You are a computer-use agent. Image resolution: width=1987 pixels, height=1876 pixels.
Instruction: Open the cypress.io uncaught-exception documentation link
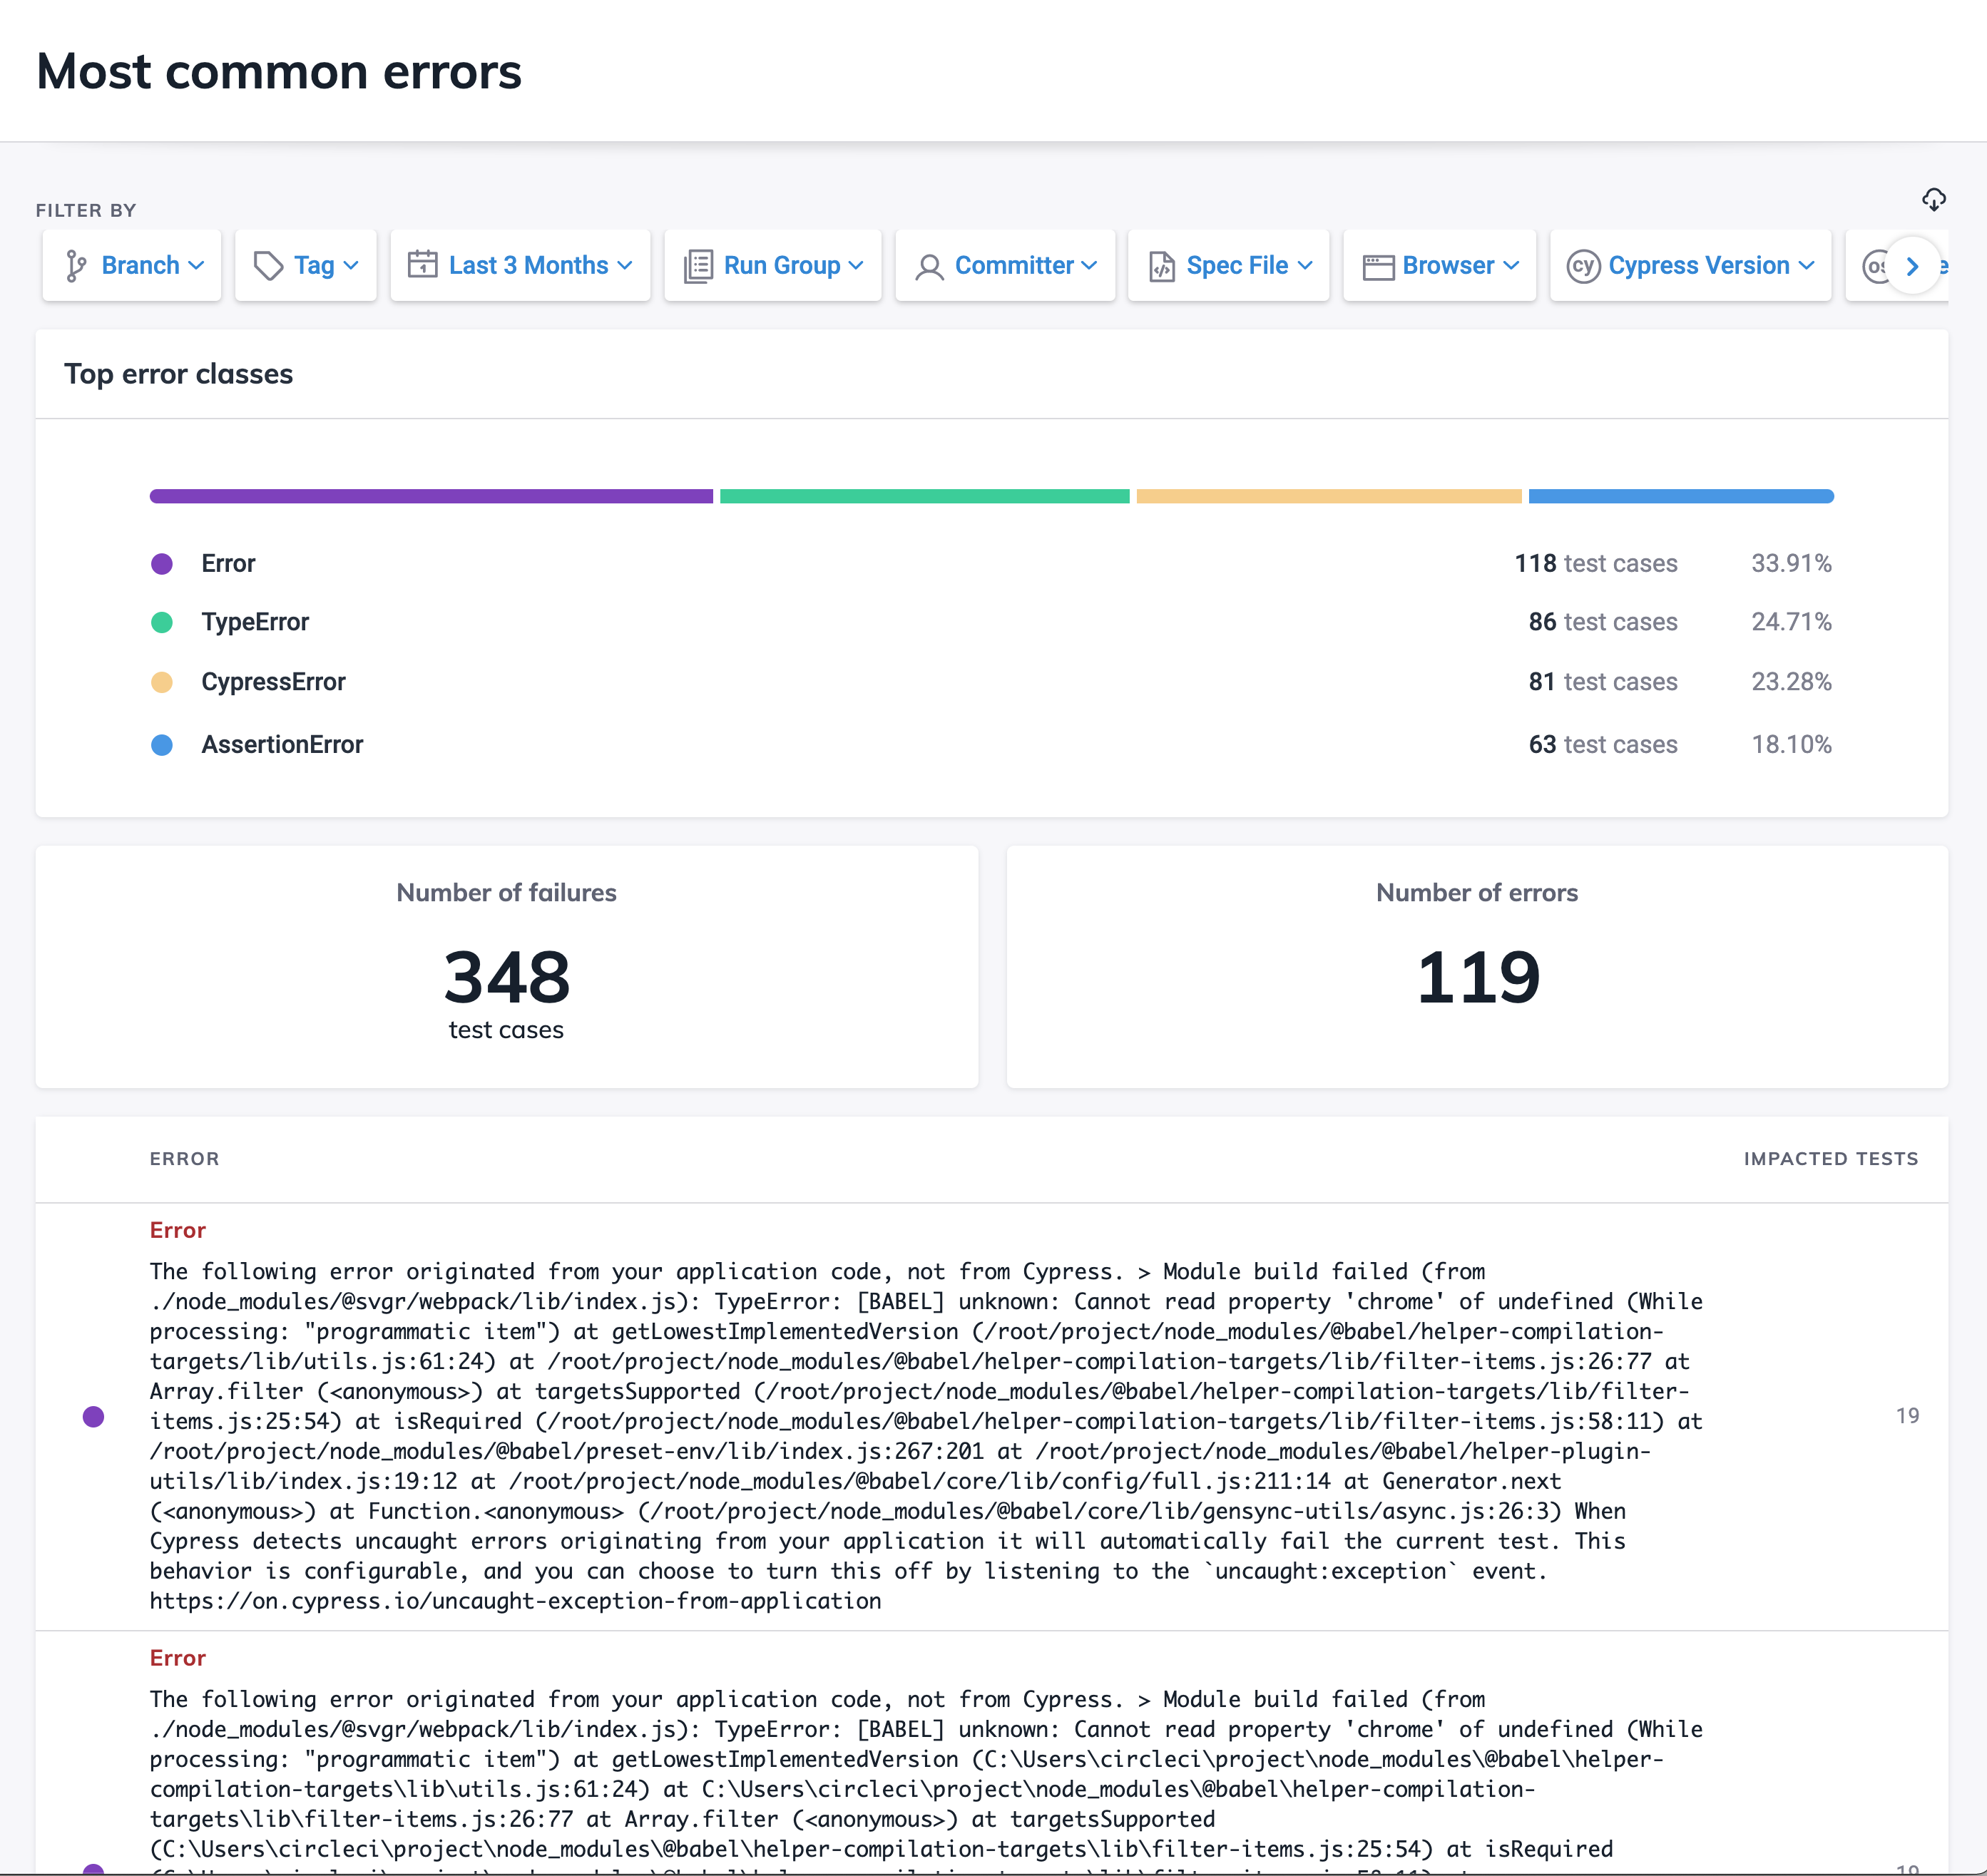514,1601
